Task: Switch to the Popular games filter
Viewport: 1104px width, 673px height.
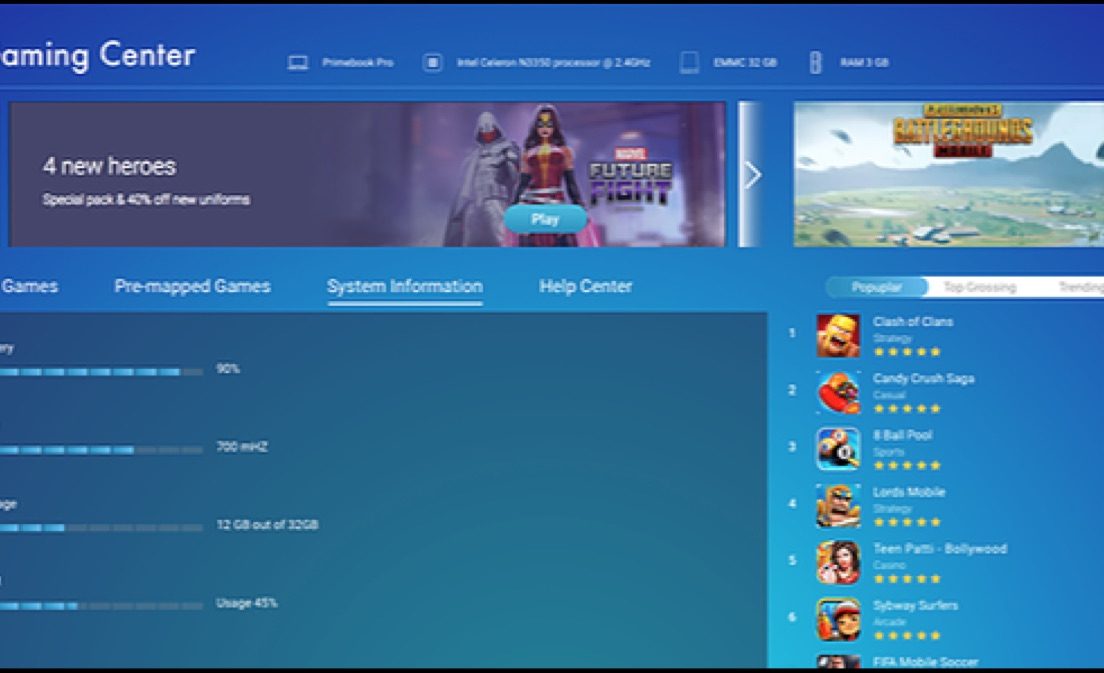Action: point(876,287)
